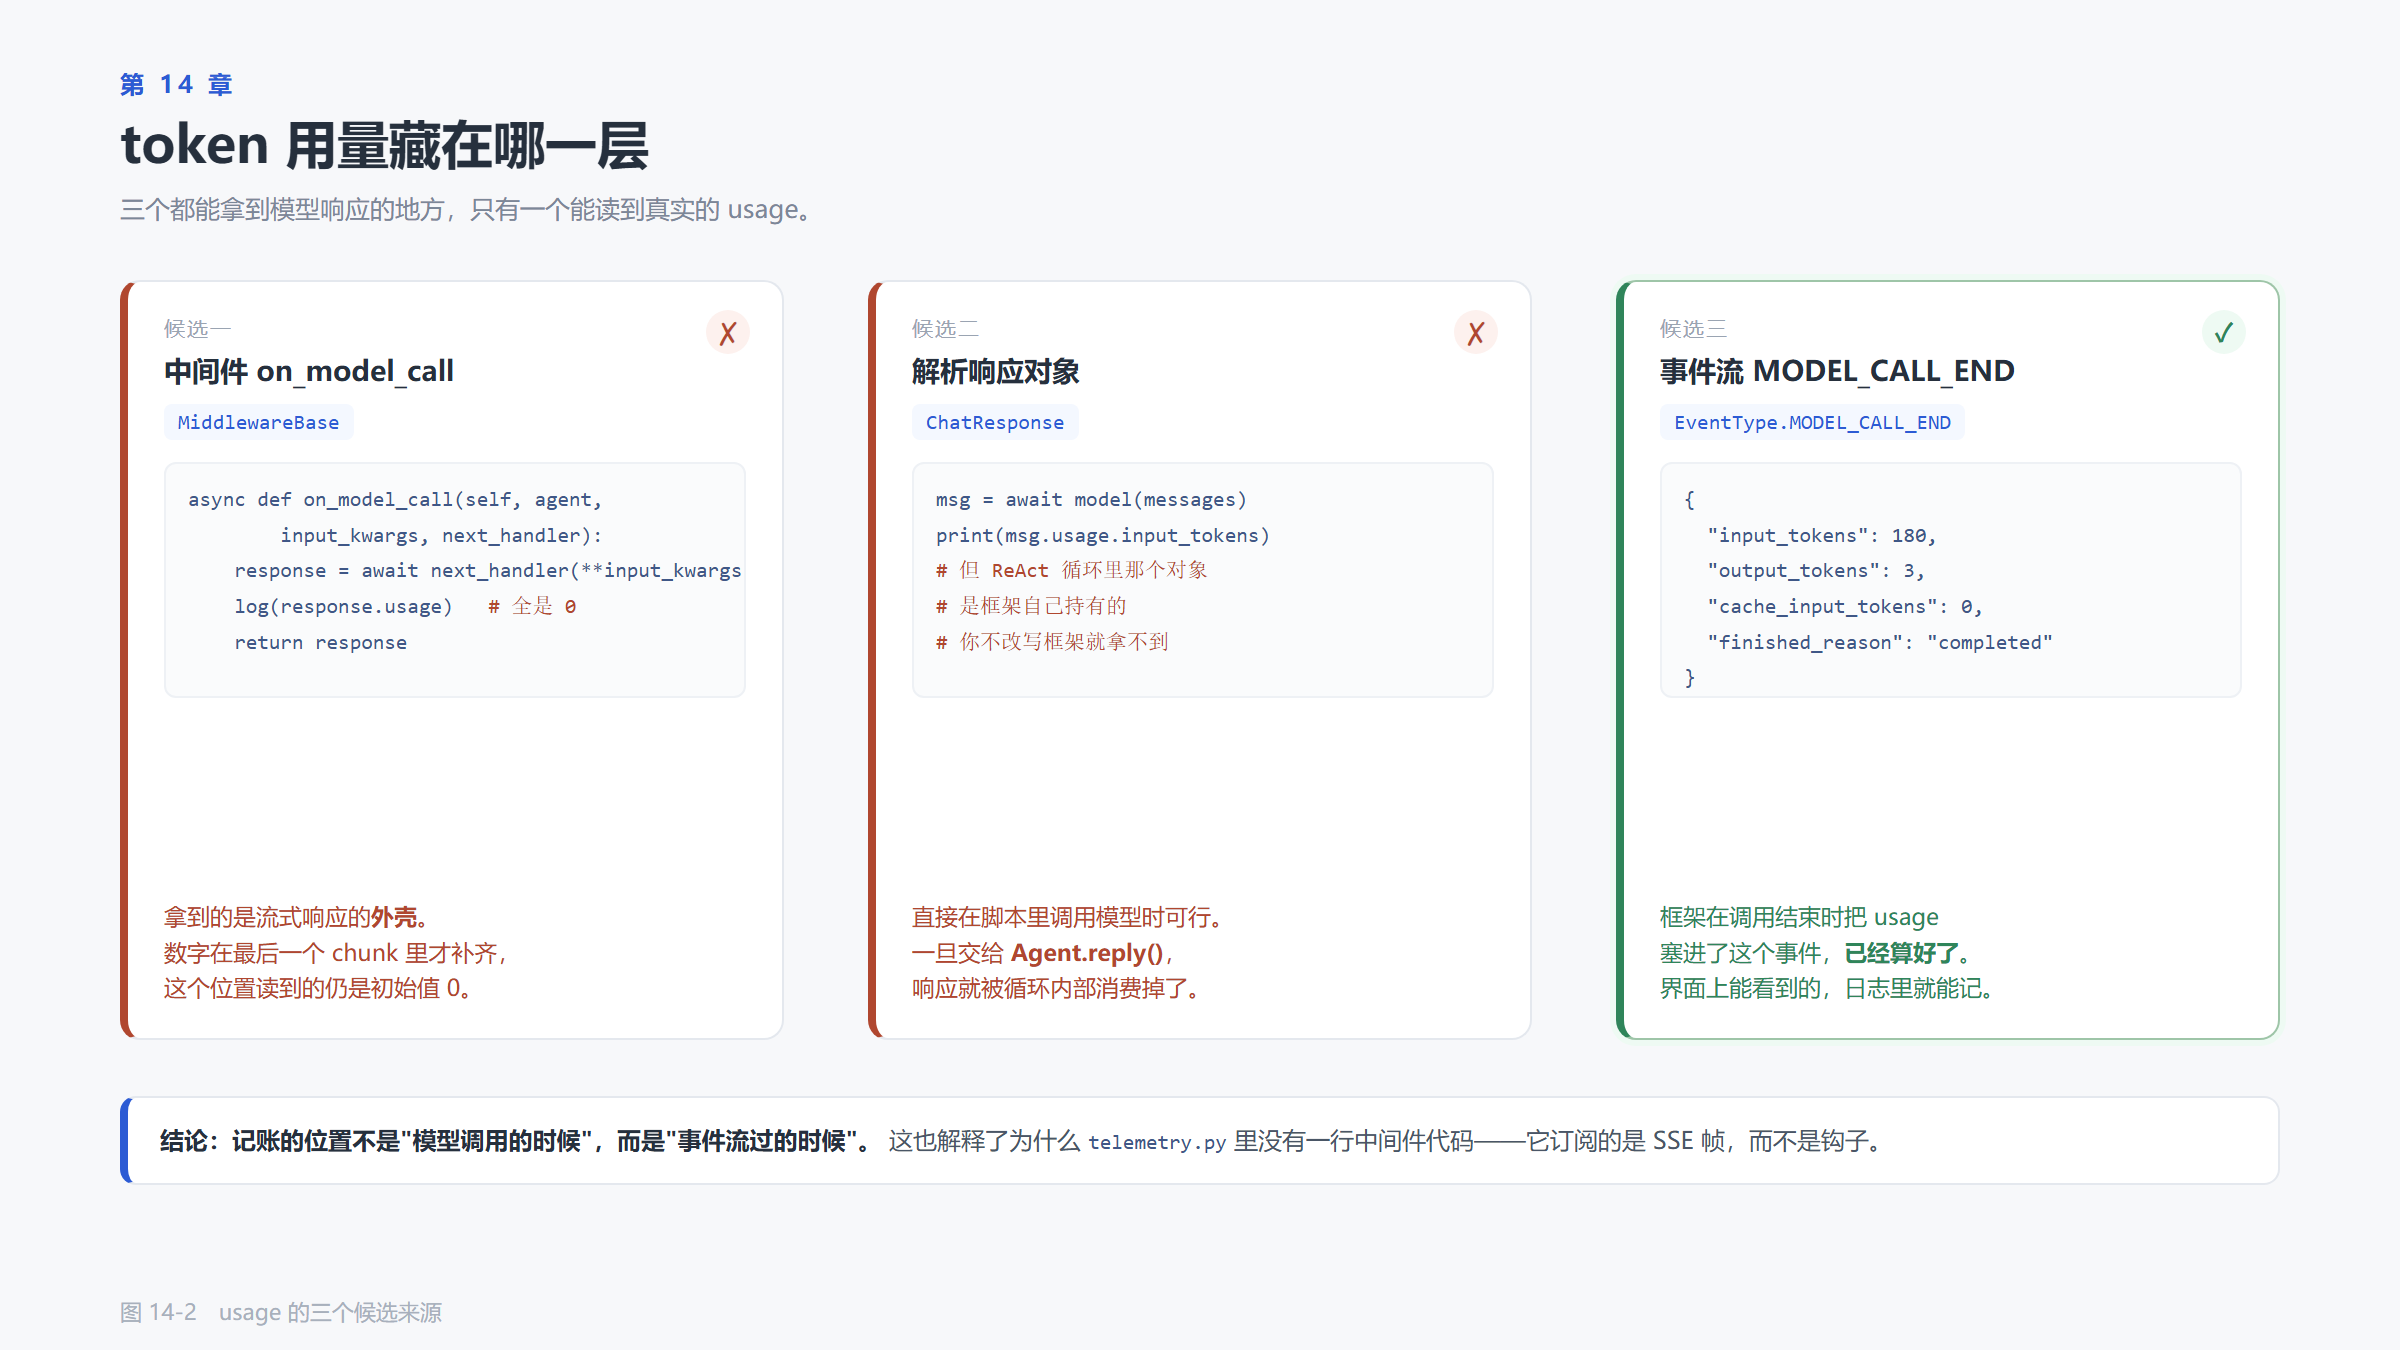The image size is (2400, 1350).
Task: Click code line print(msg.usage.input_tokens)
Action: point(1102,535)
